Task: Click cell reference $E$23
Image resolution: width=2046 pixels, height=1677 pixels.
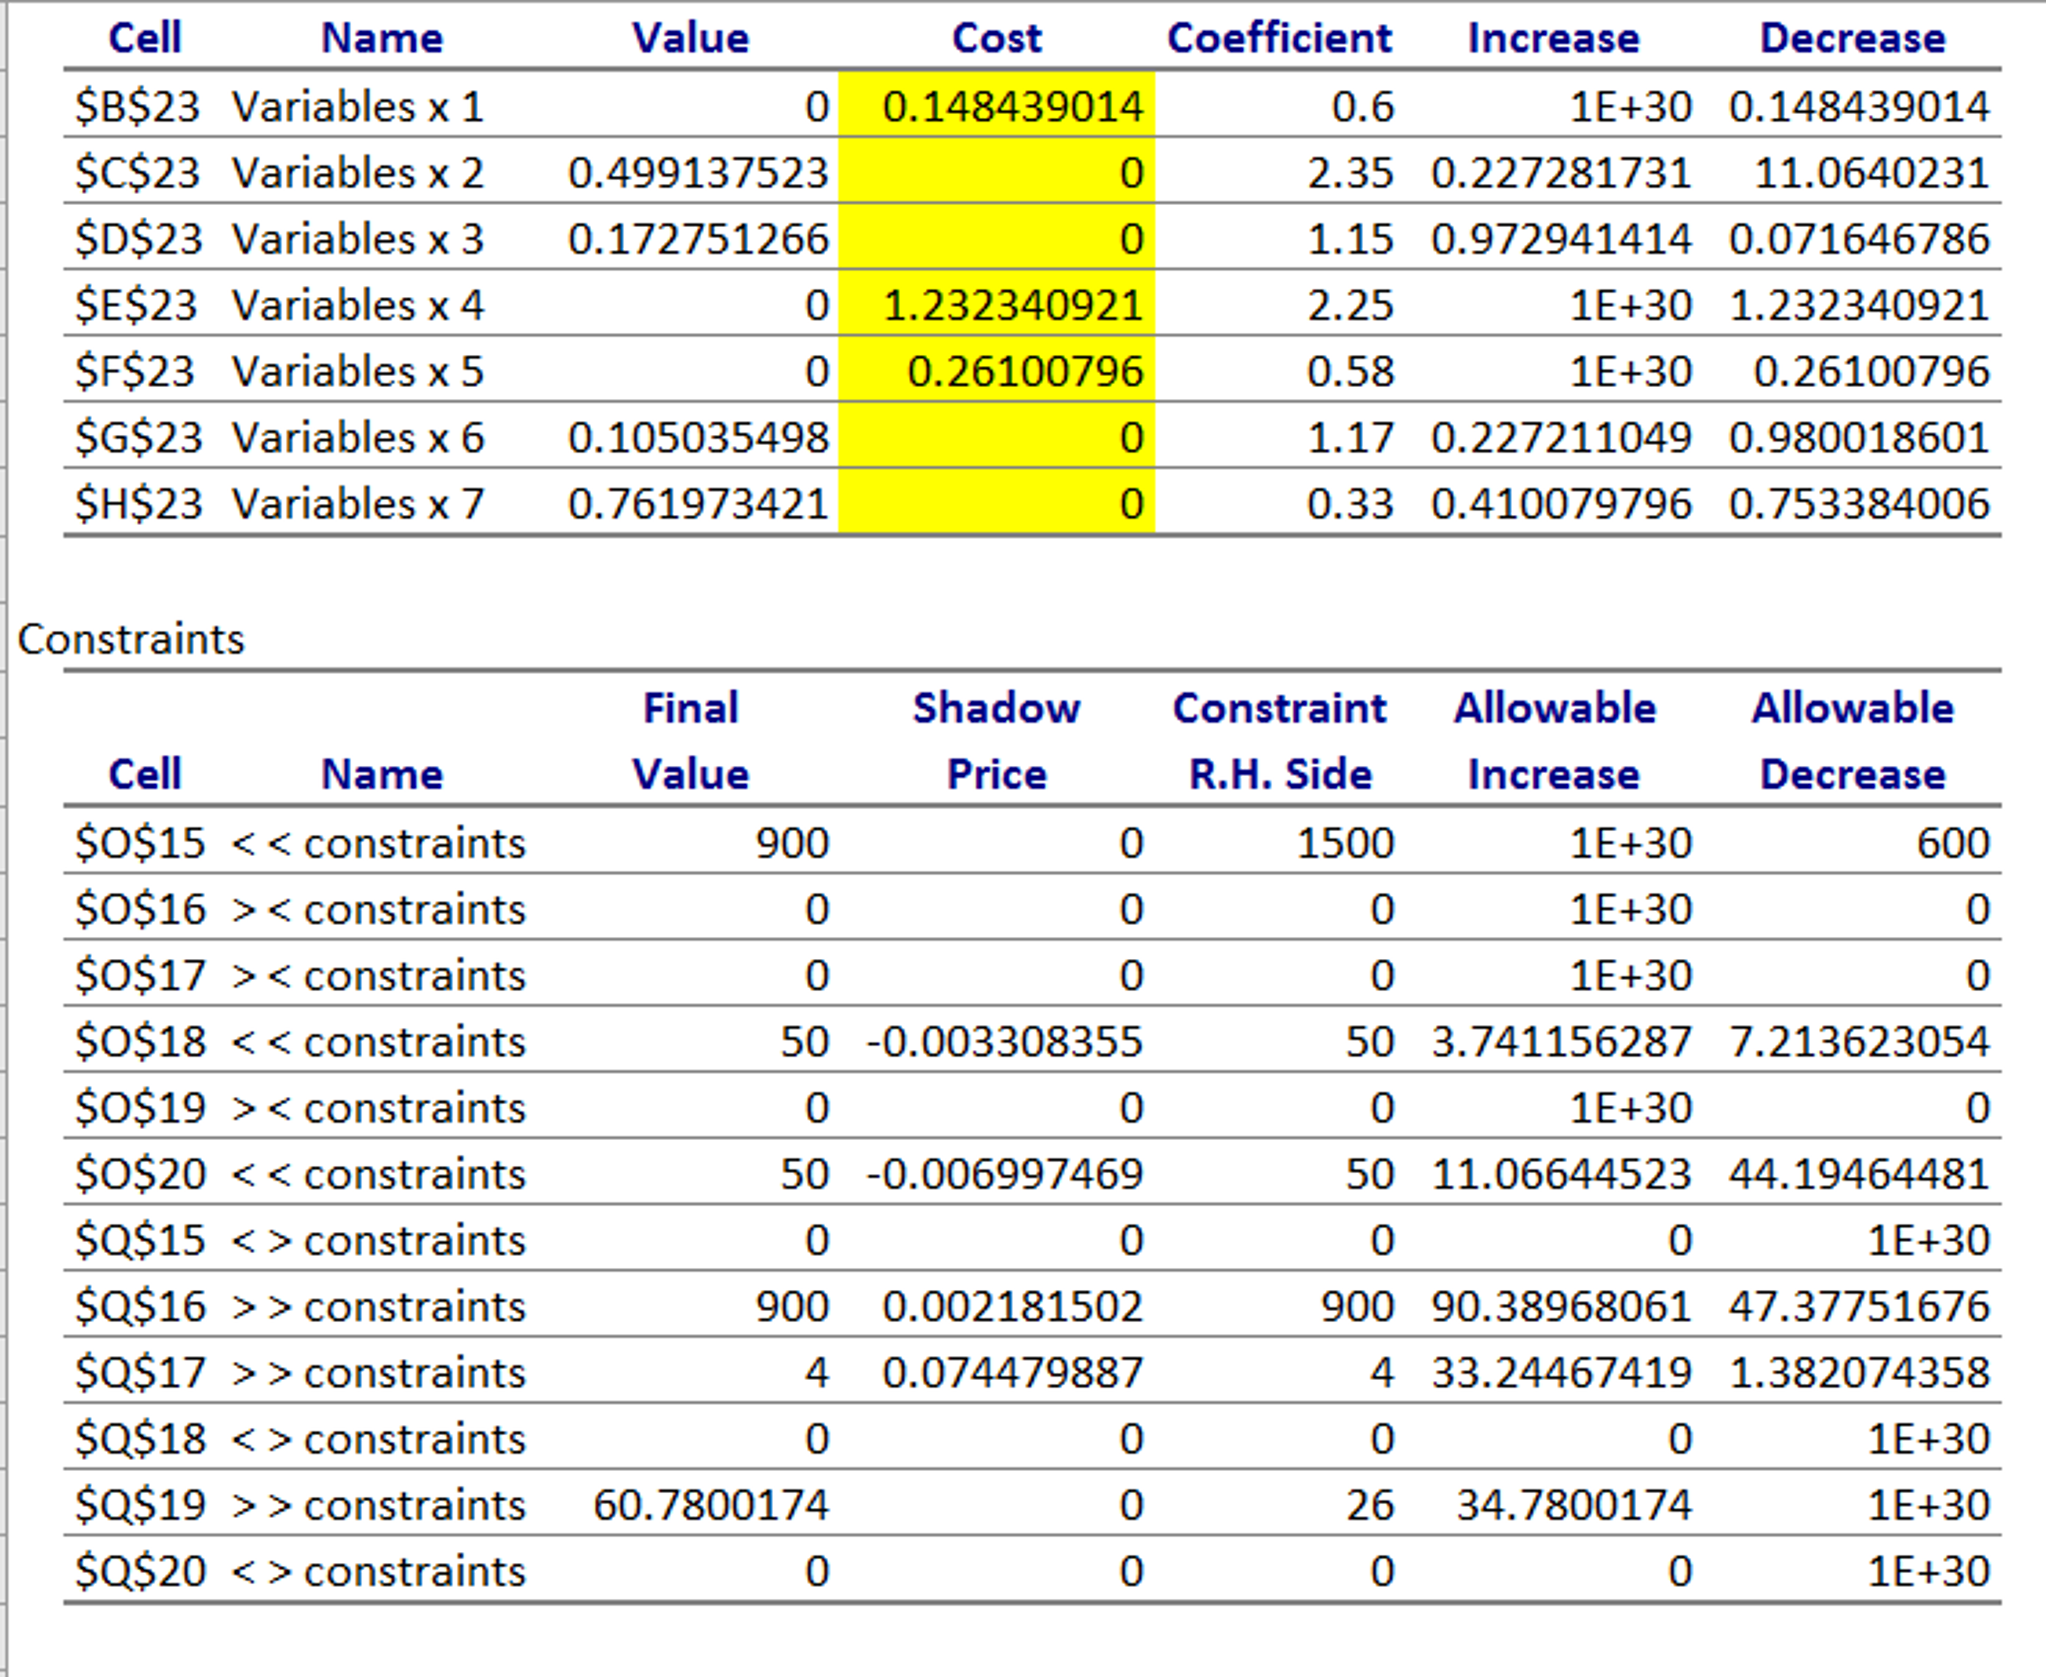Action: pos(136,305)
